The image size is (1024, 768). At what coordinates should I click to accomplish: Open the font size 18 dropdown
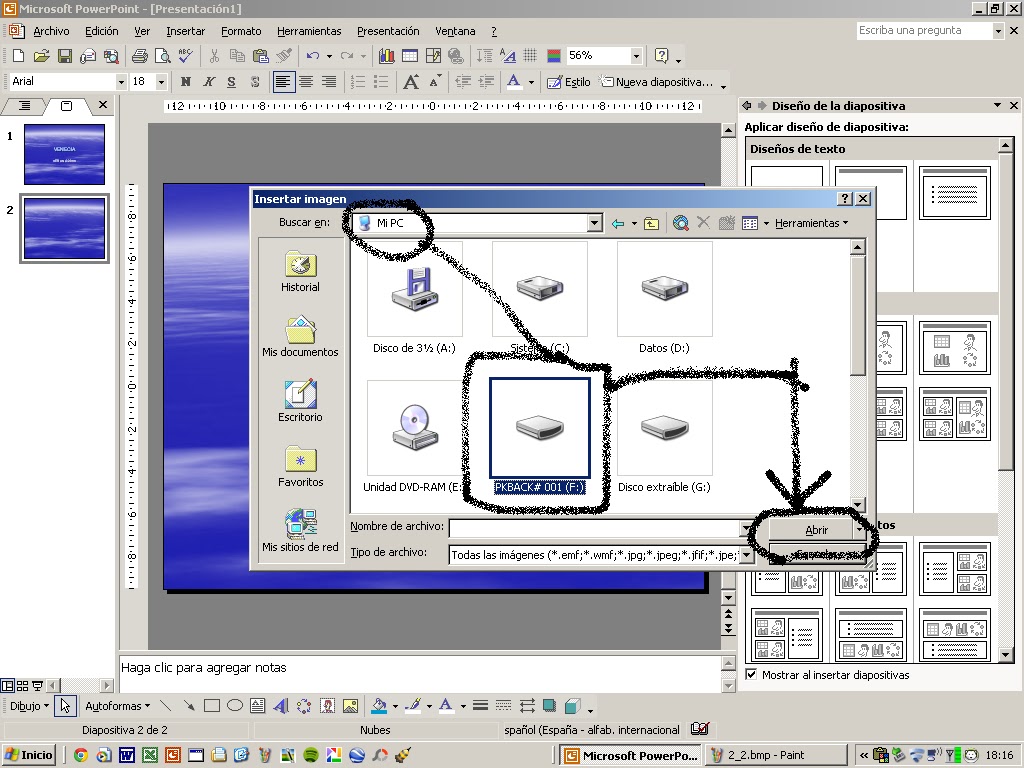tap(161, 82)
